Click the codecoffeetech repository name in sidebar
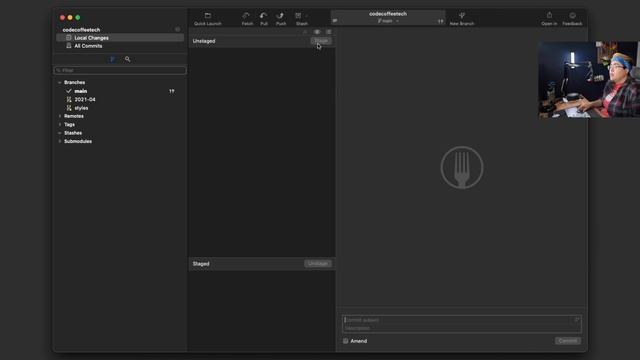Image resolution: width=640 pixels, height=360 pixels. [x=81, y=30]
